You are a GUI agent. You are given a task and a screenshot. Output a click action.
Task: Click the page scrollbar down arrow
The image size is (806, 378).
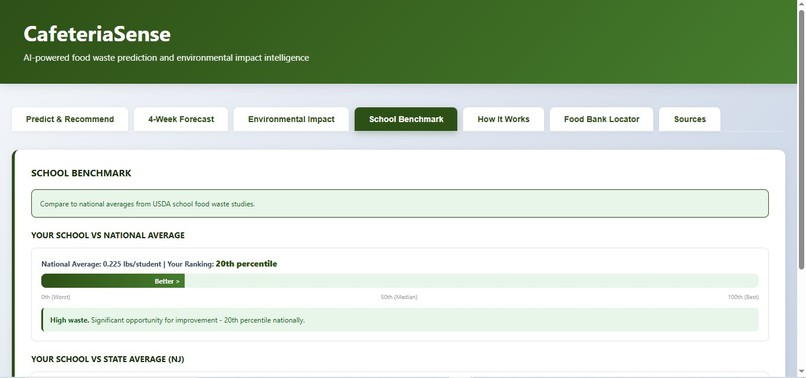[801, 372]
